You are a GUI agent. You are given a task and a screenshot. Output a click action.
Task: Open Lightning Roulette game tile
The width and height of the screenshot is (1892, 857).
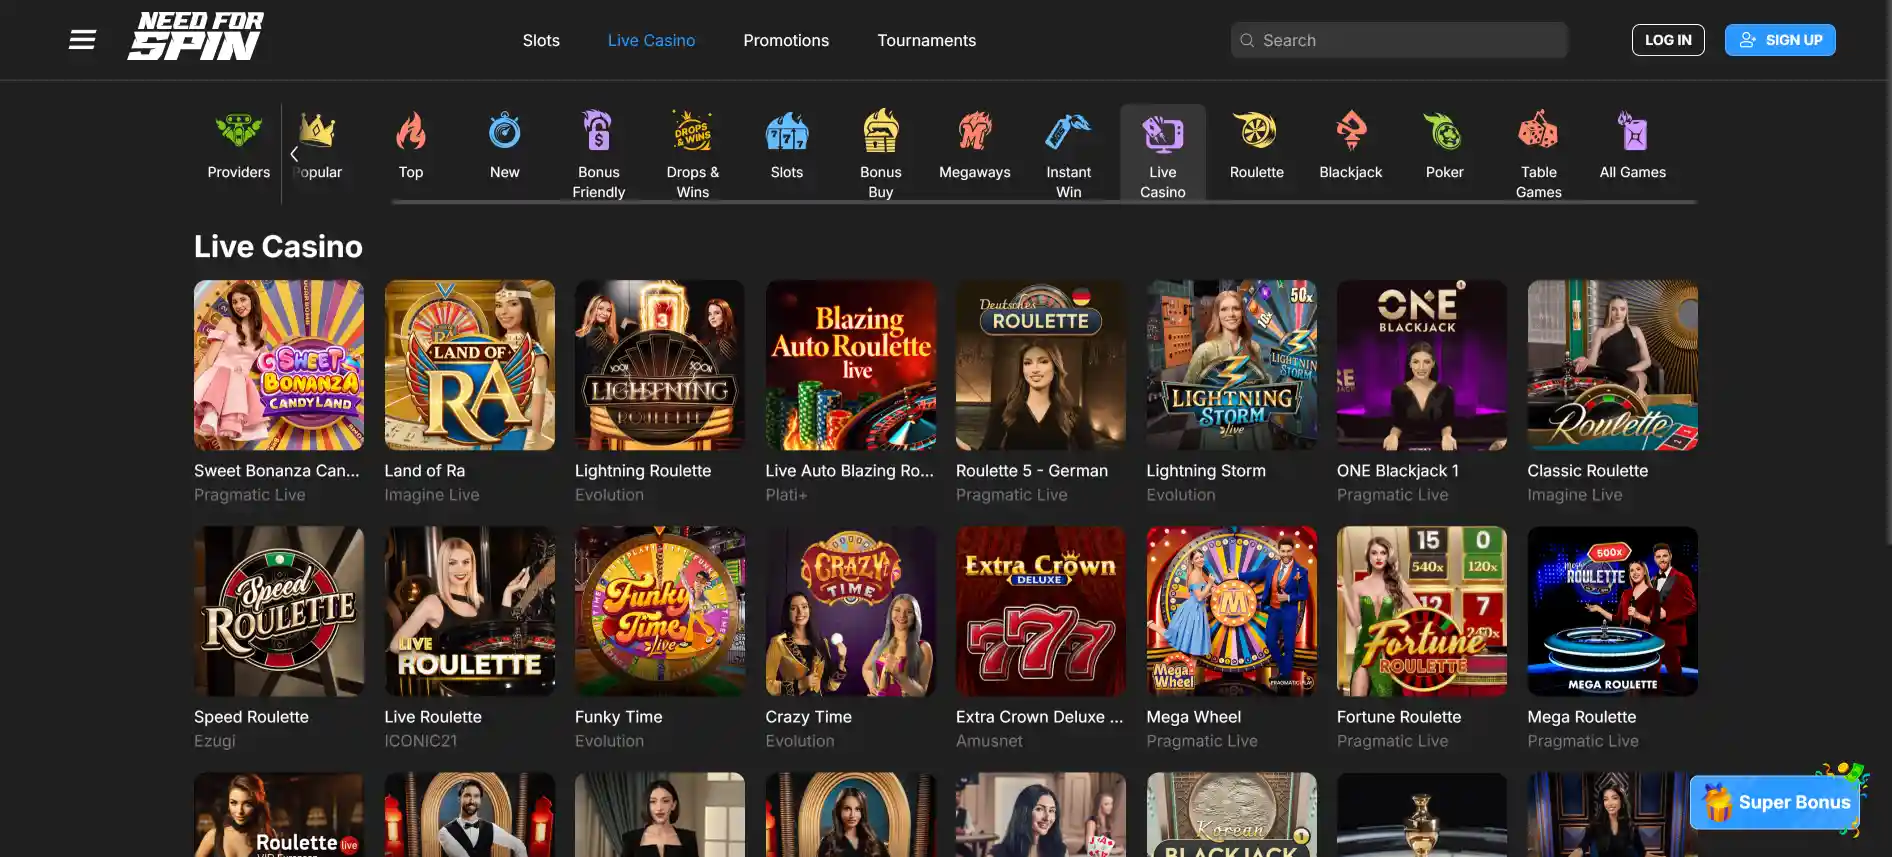point(660,365)
